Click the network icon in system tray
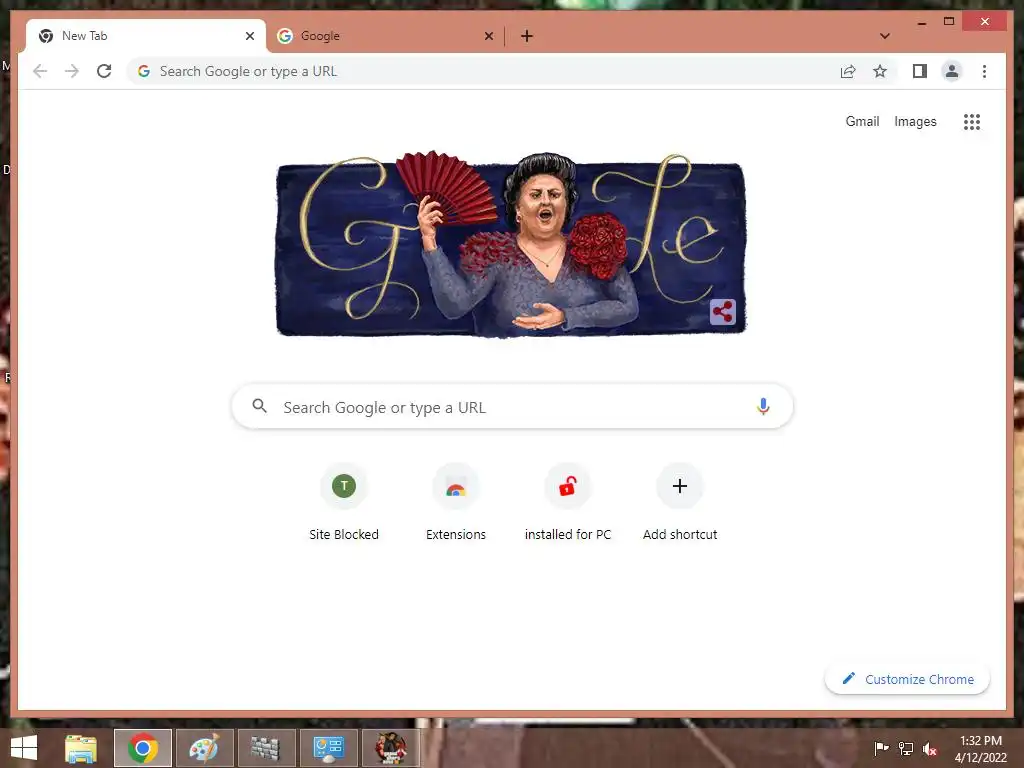1024x768 pixels. (x=906, y=748)
